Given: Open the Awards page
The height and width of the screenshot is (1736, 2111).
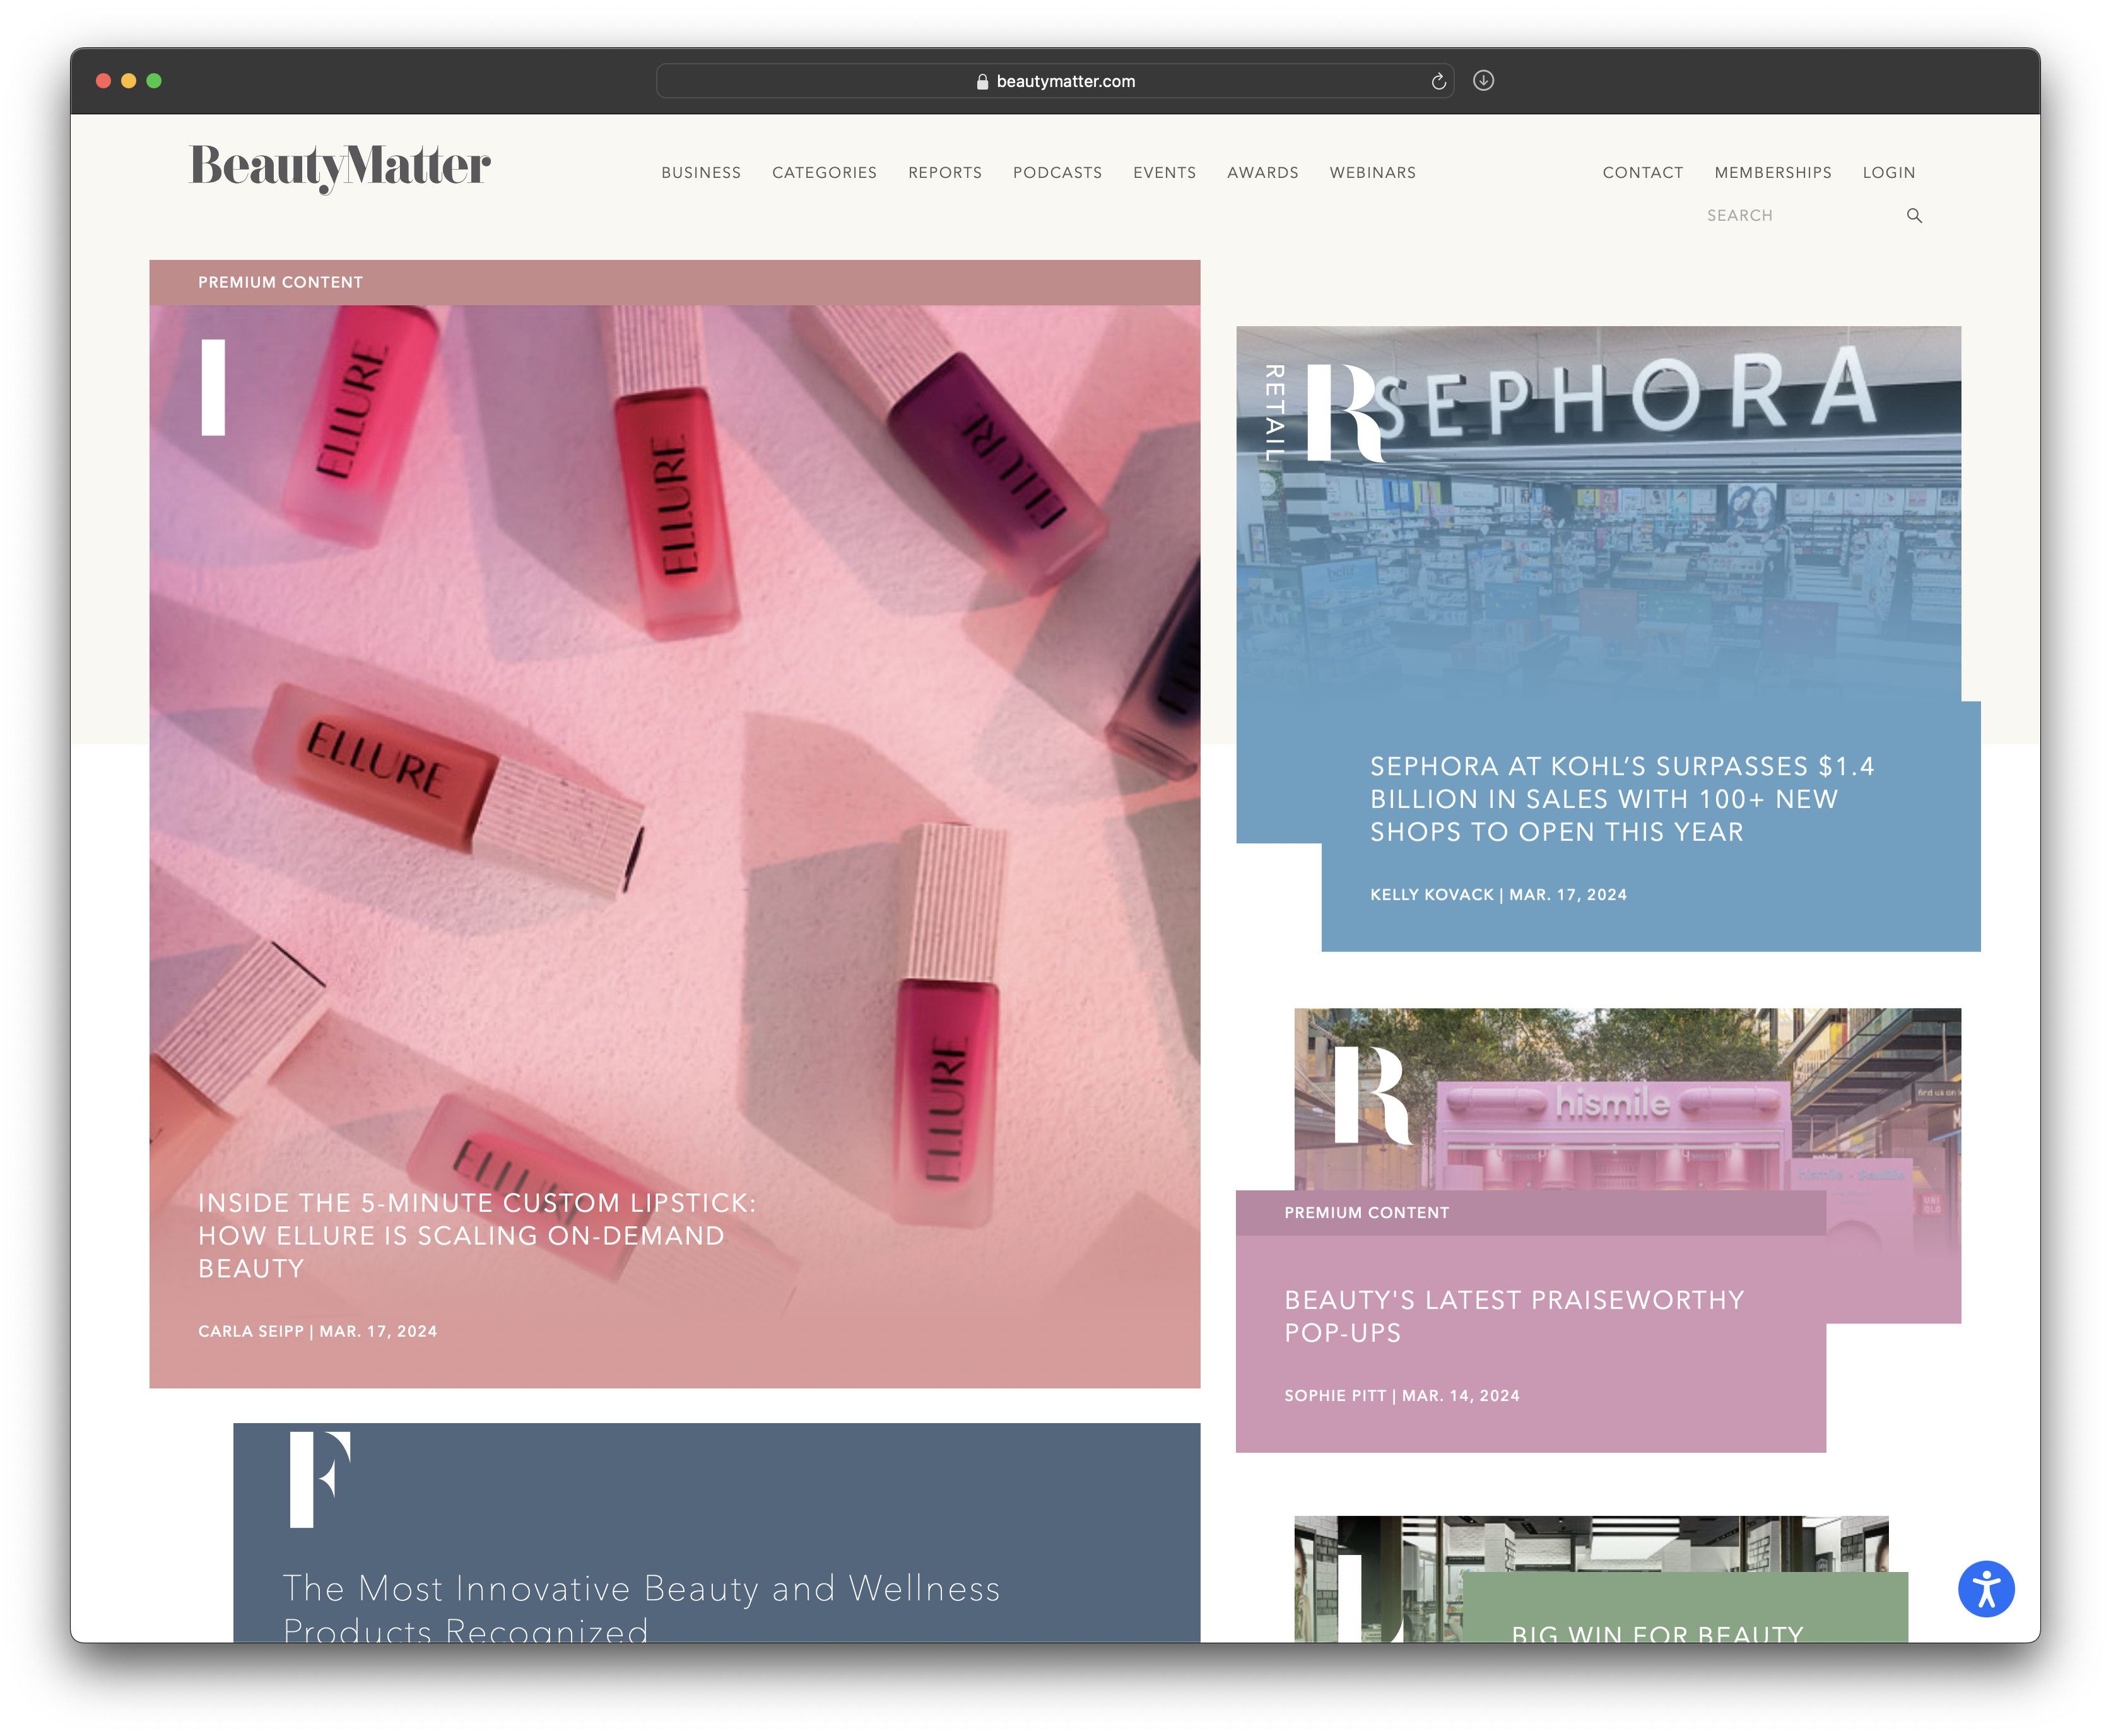Looking at the screenshot, I should [x=1262, y=173].
